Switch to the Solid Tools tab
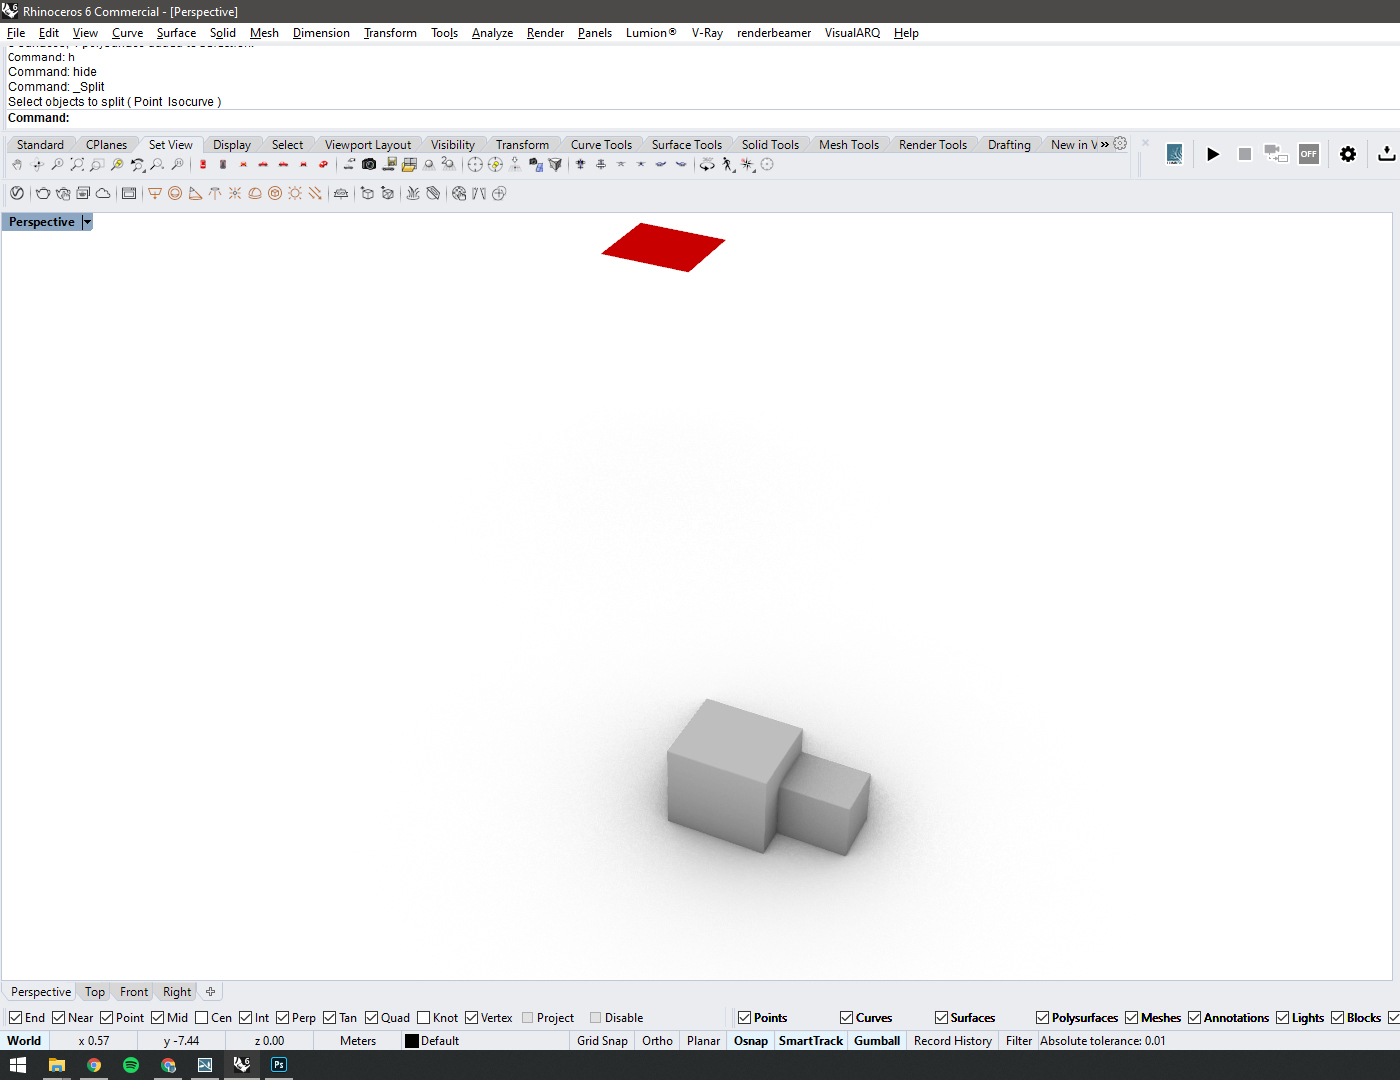The height and width of the screenshot is (1080, 1400). pos(769,145)
